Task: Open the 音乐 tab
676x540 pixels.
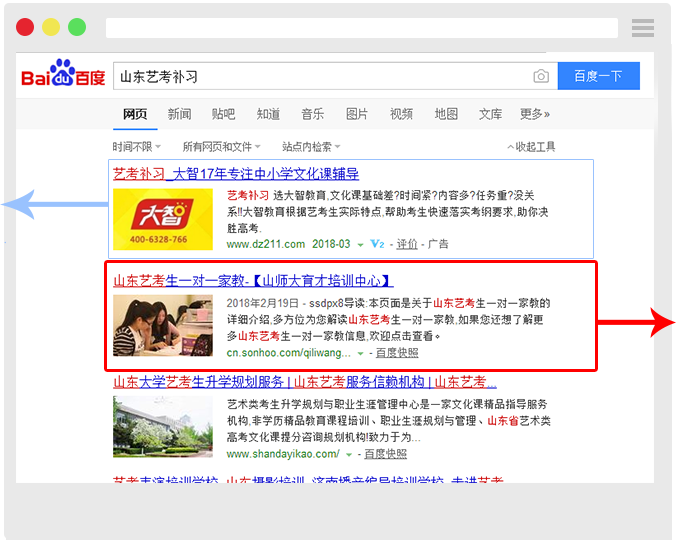Action: pos(313,114)
